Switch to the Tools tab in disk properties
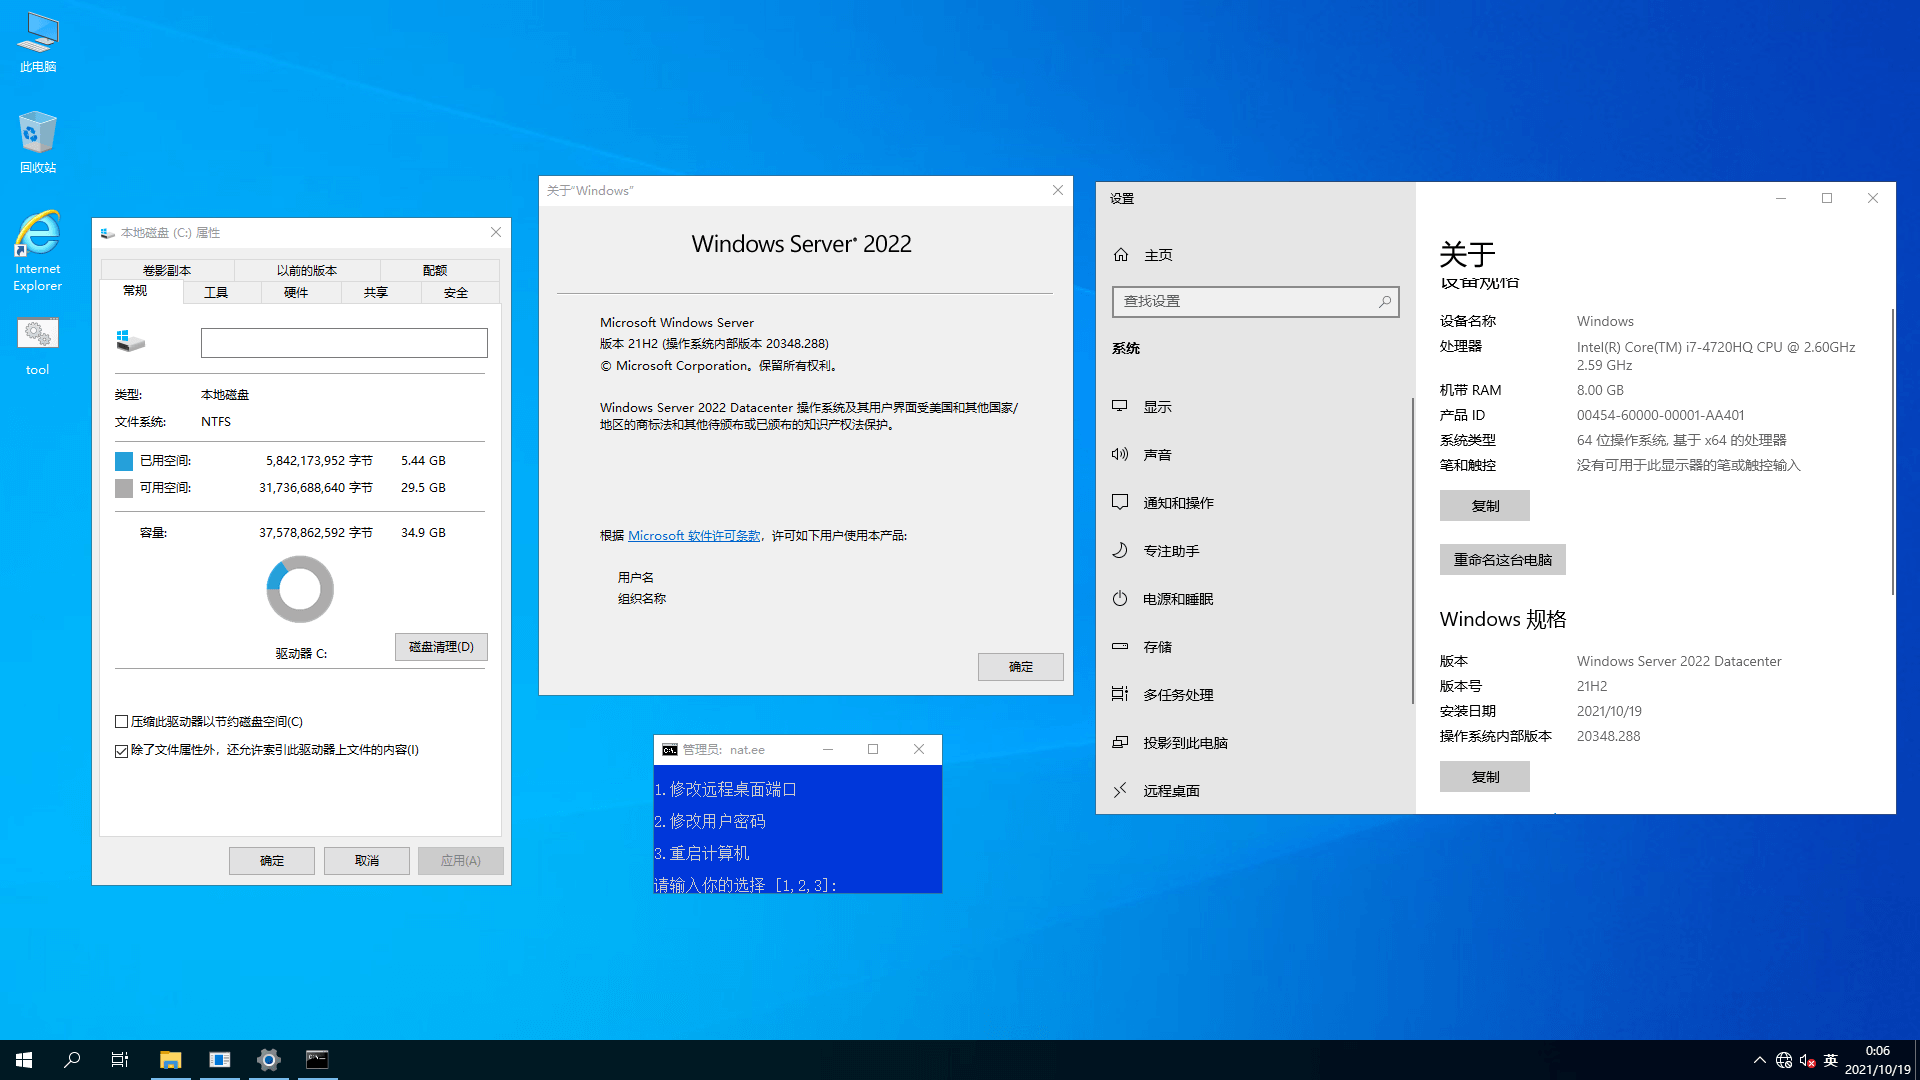Viewport: 1920px width, 1080px height. click(x=216, y=292)
